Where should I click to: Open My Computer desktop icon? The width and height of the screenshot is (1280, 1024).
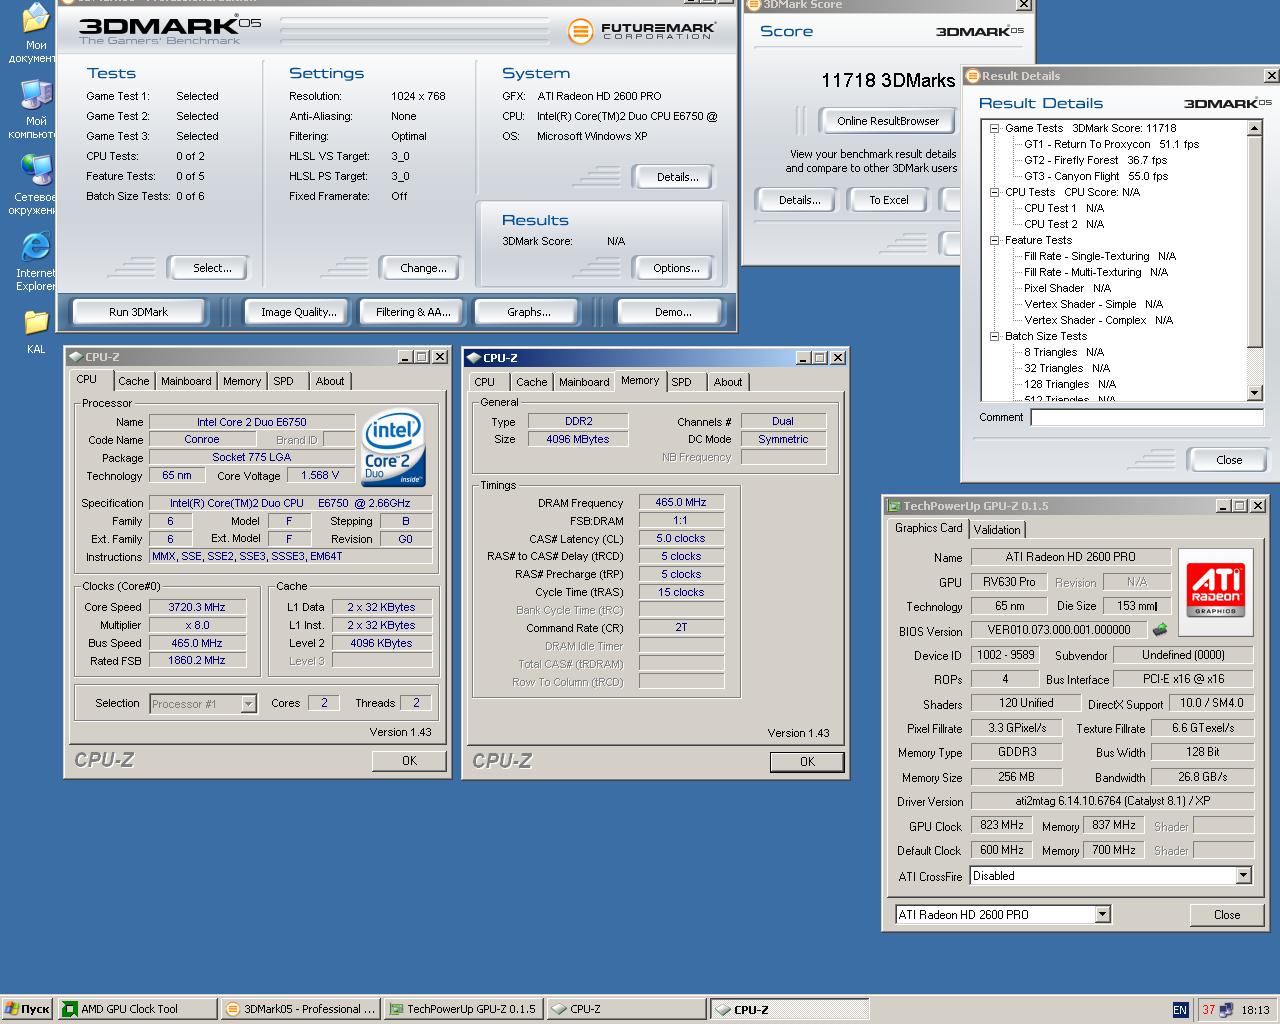[x=36, y=109]
